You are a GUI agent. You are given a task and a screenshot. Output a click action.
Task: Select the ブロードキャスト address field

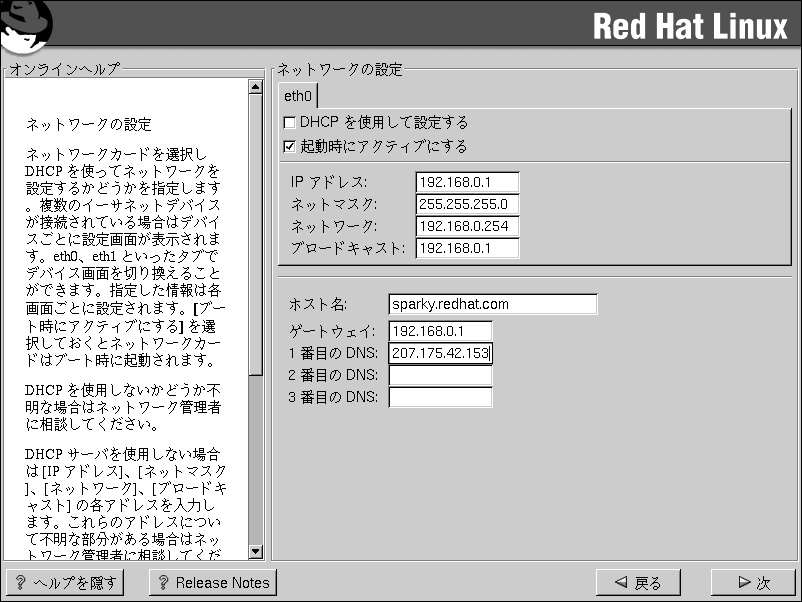pyautogui.click(x=467, y=248)
